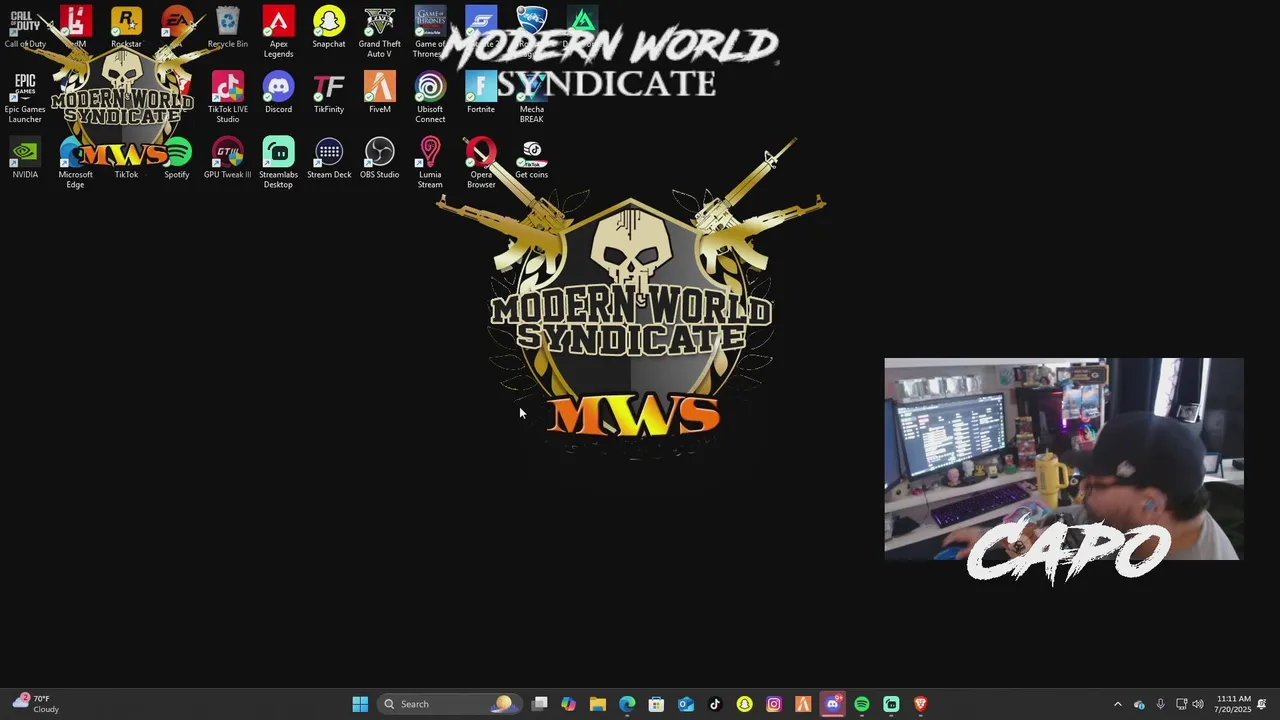Launch Streamlabs Desktop from the desktop
This screenshot has width=1280, height=720.
click(278, 163)
